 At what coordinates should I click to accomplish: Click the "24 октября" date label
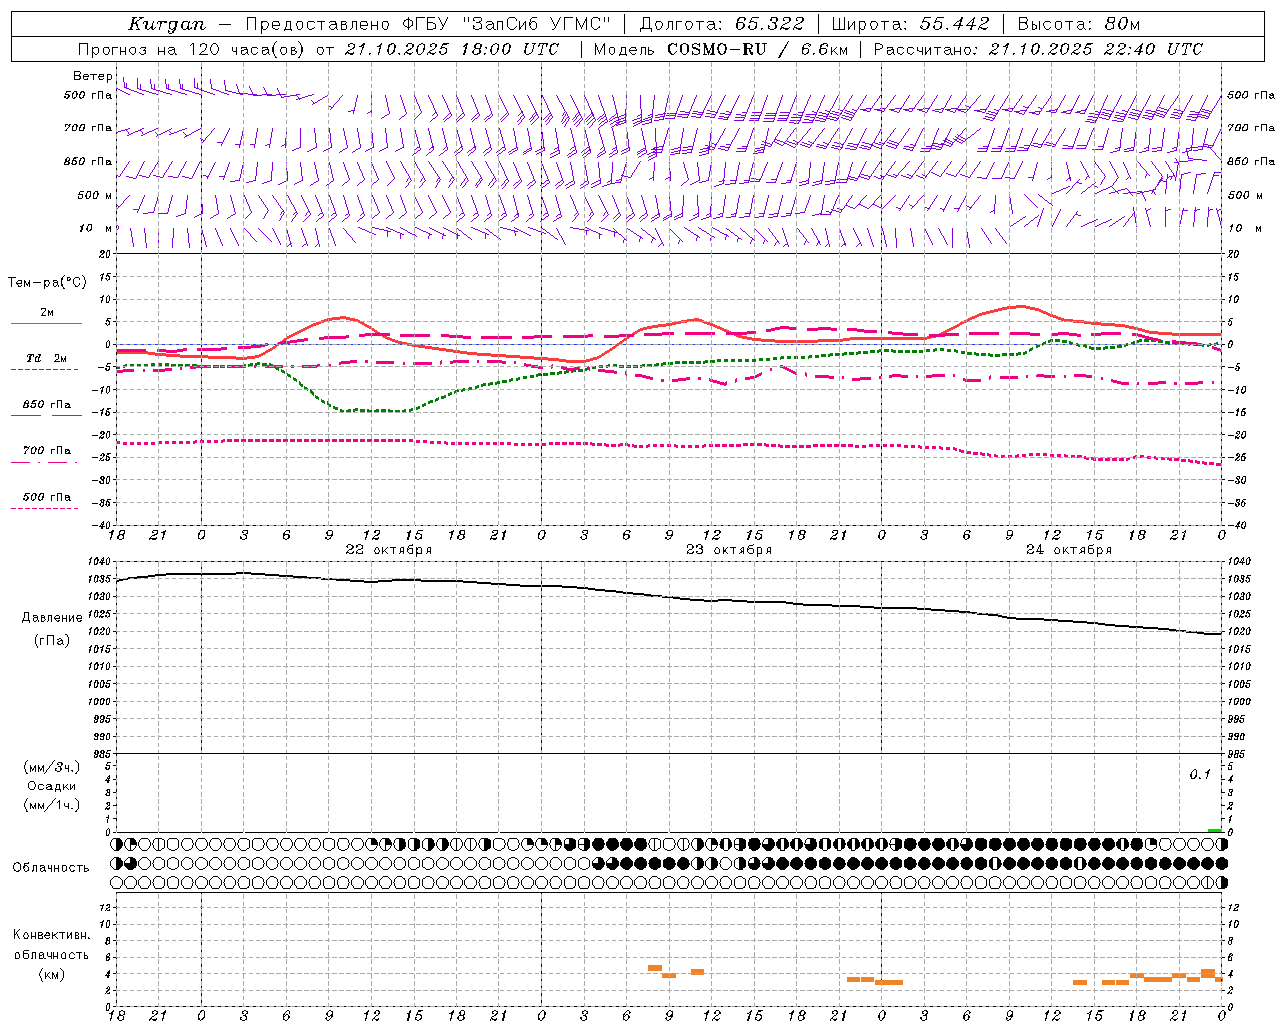point(1069,550)
